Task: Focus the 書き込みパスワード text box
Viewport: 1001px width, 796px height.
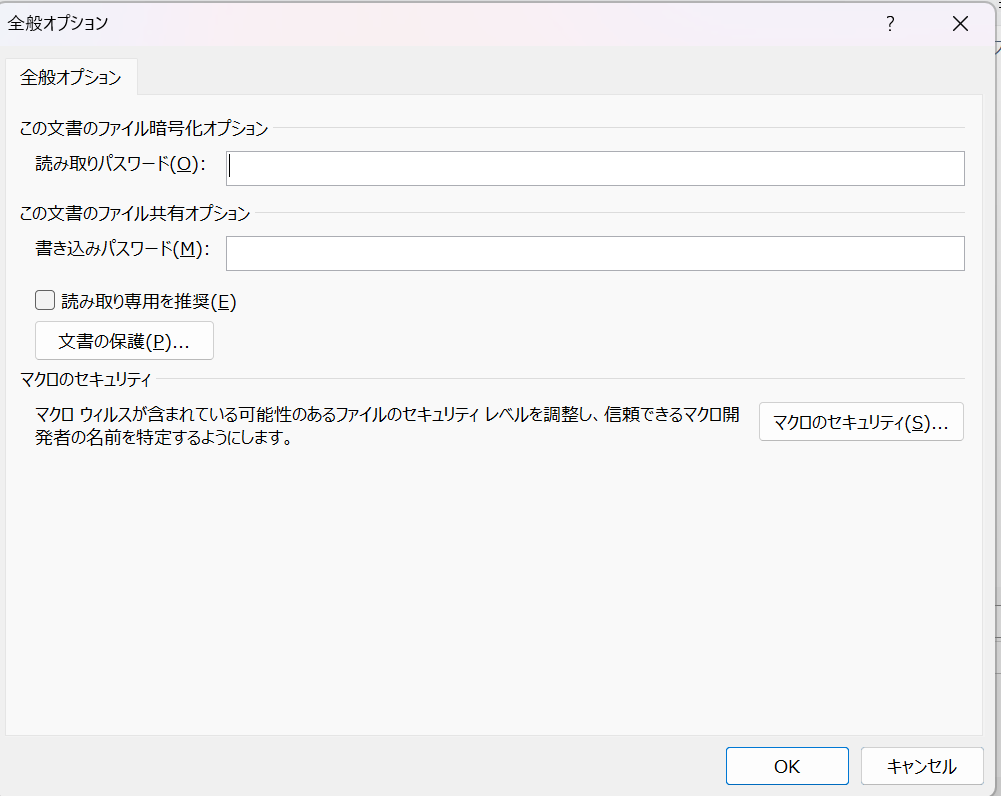Action: coord(595,253)
